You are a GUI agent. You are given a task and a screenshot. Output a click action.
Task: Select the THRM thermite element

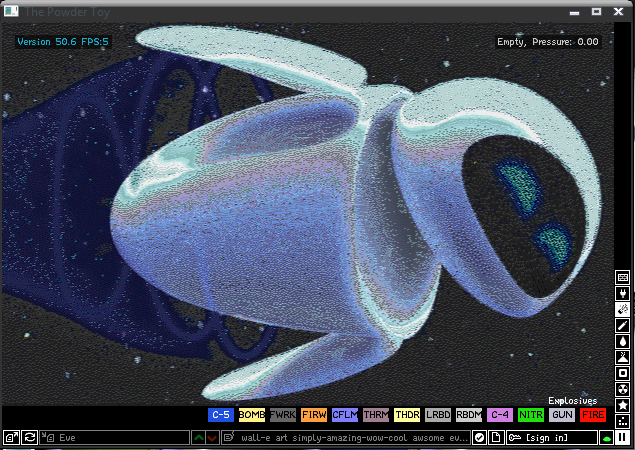click(376, 415)
